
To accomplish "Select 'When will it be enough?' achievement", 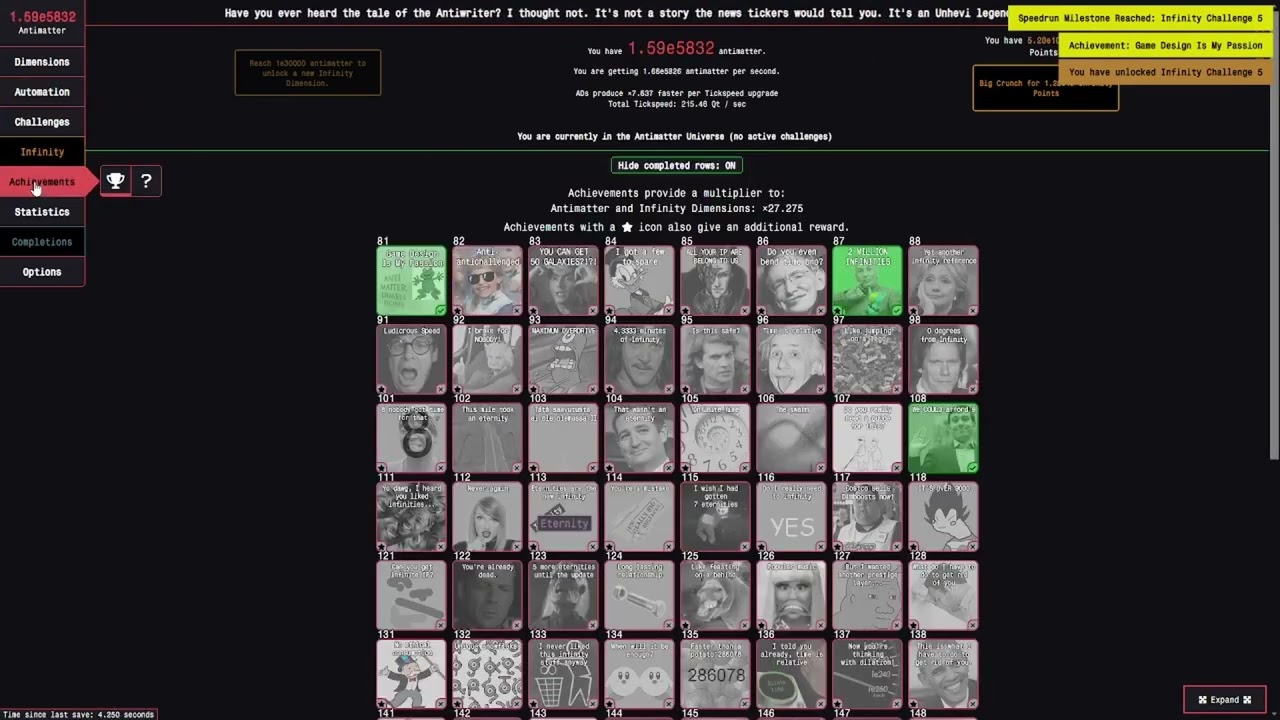I will 639,676.
